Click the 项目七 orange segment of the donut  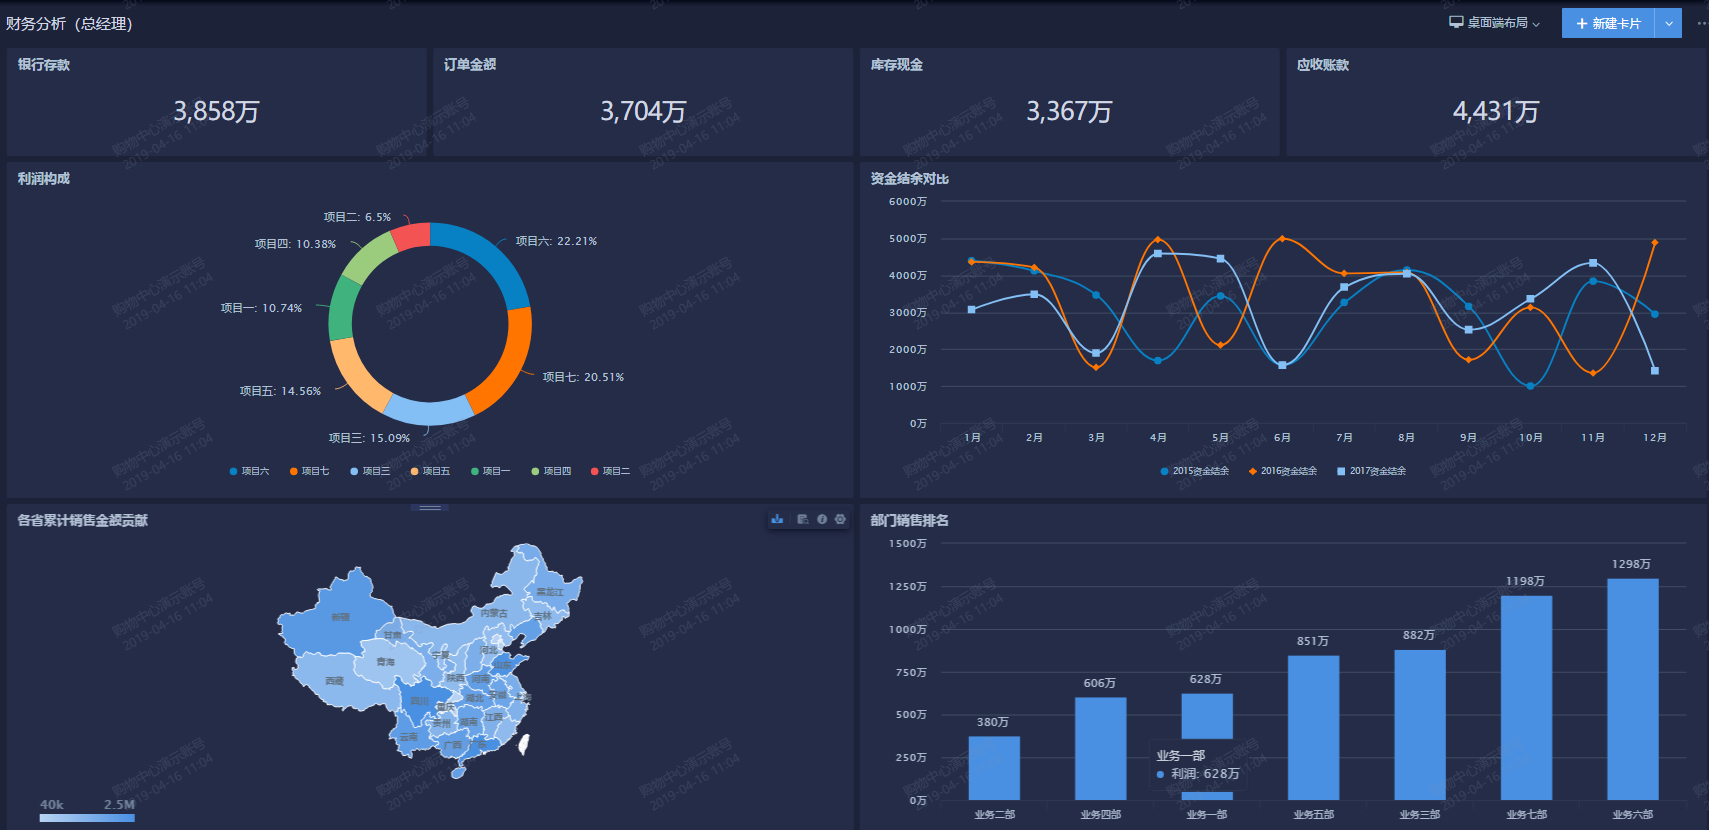(508, 360)
